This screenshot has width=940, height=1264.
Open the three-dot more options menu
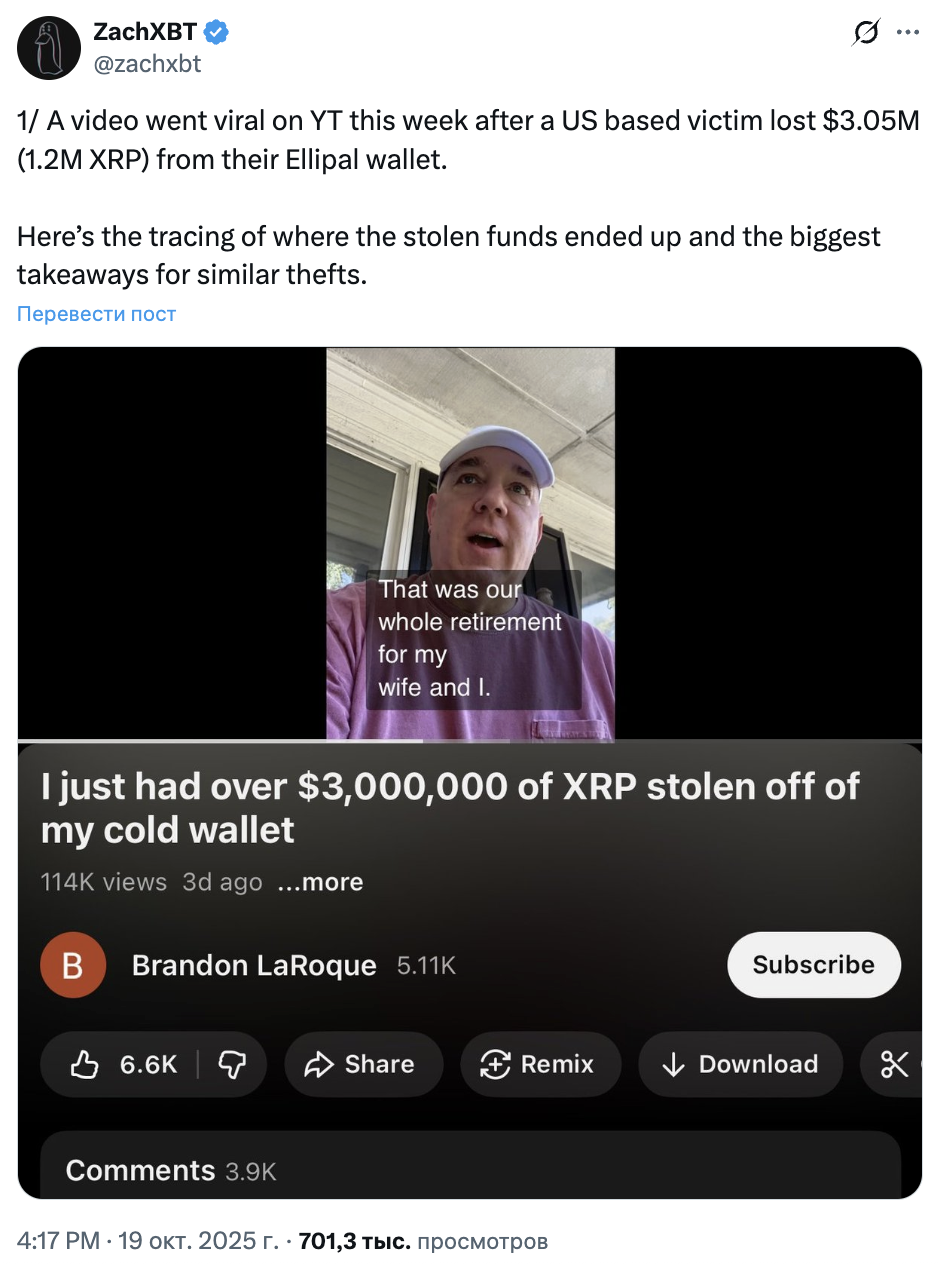[908, 32]
